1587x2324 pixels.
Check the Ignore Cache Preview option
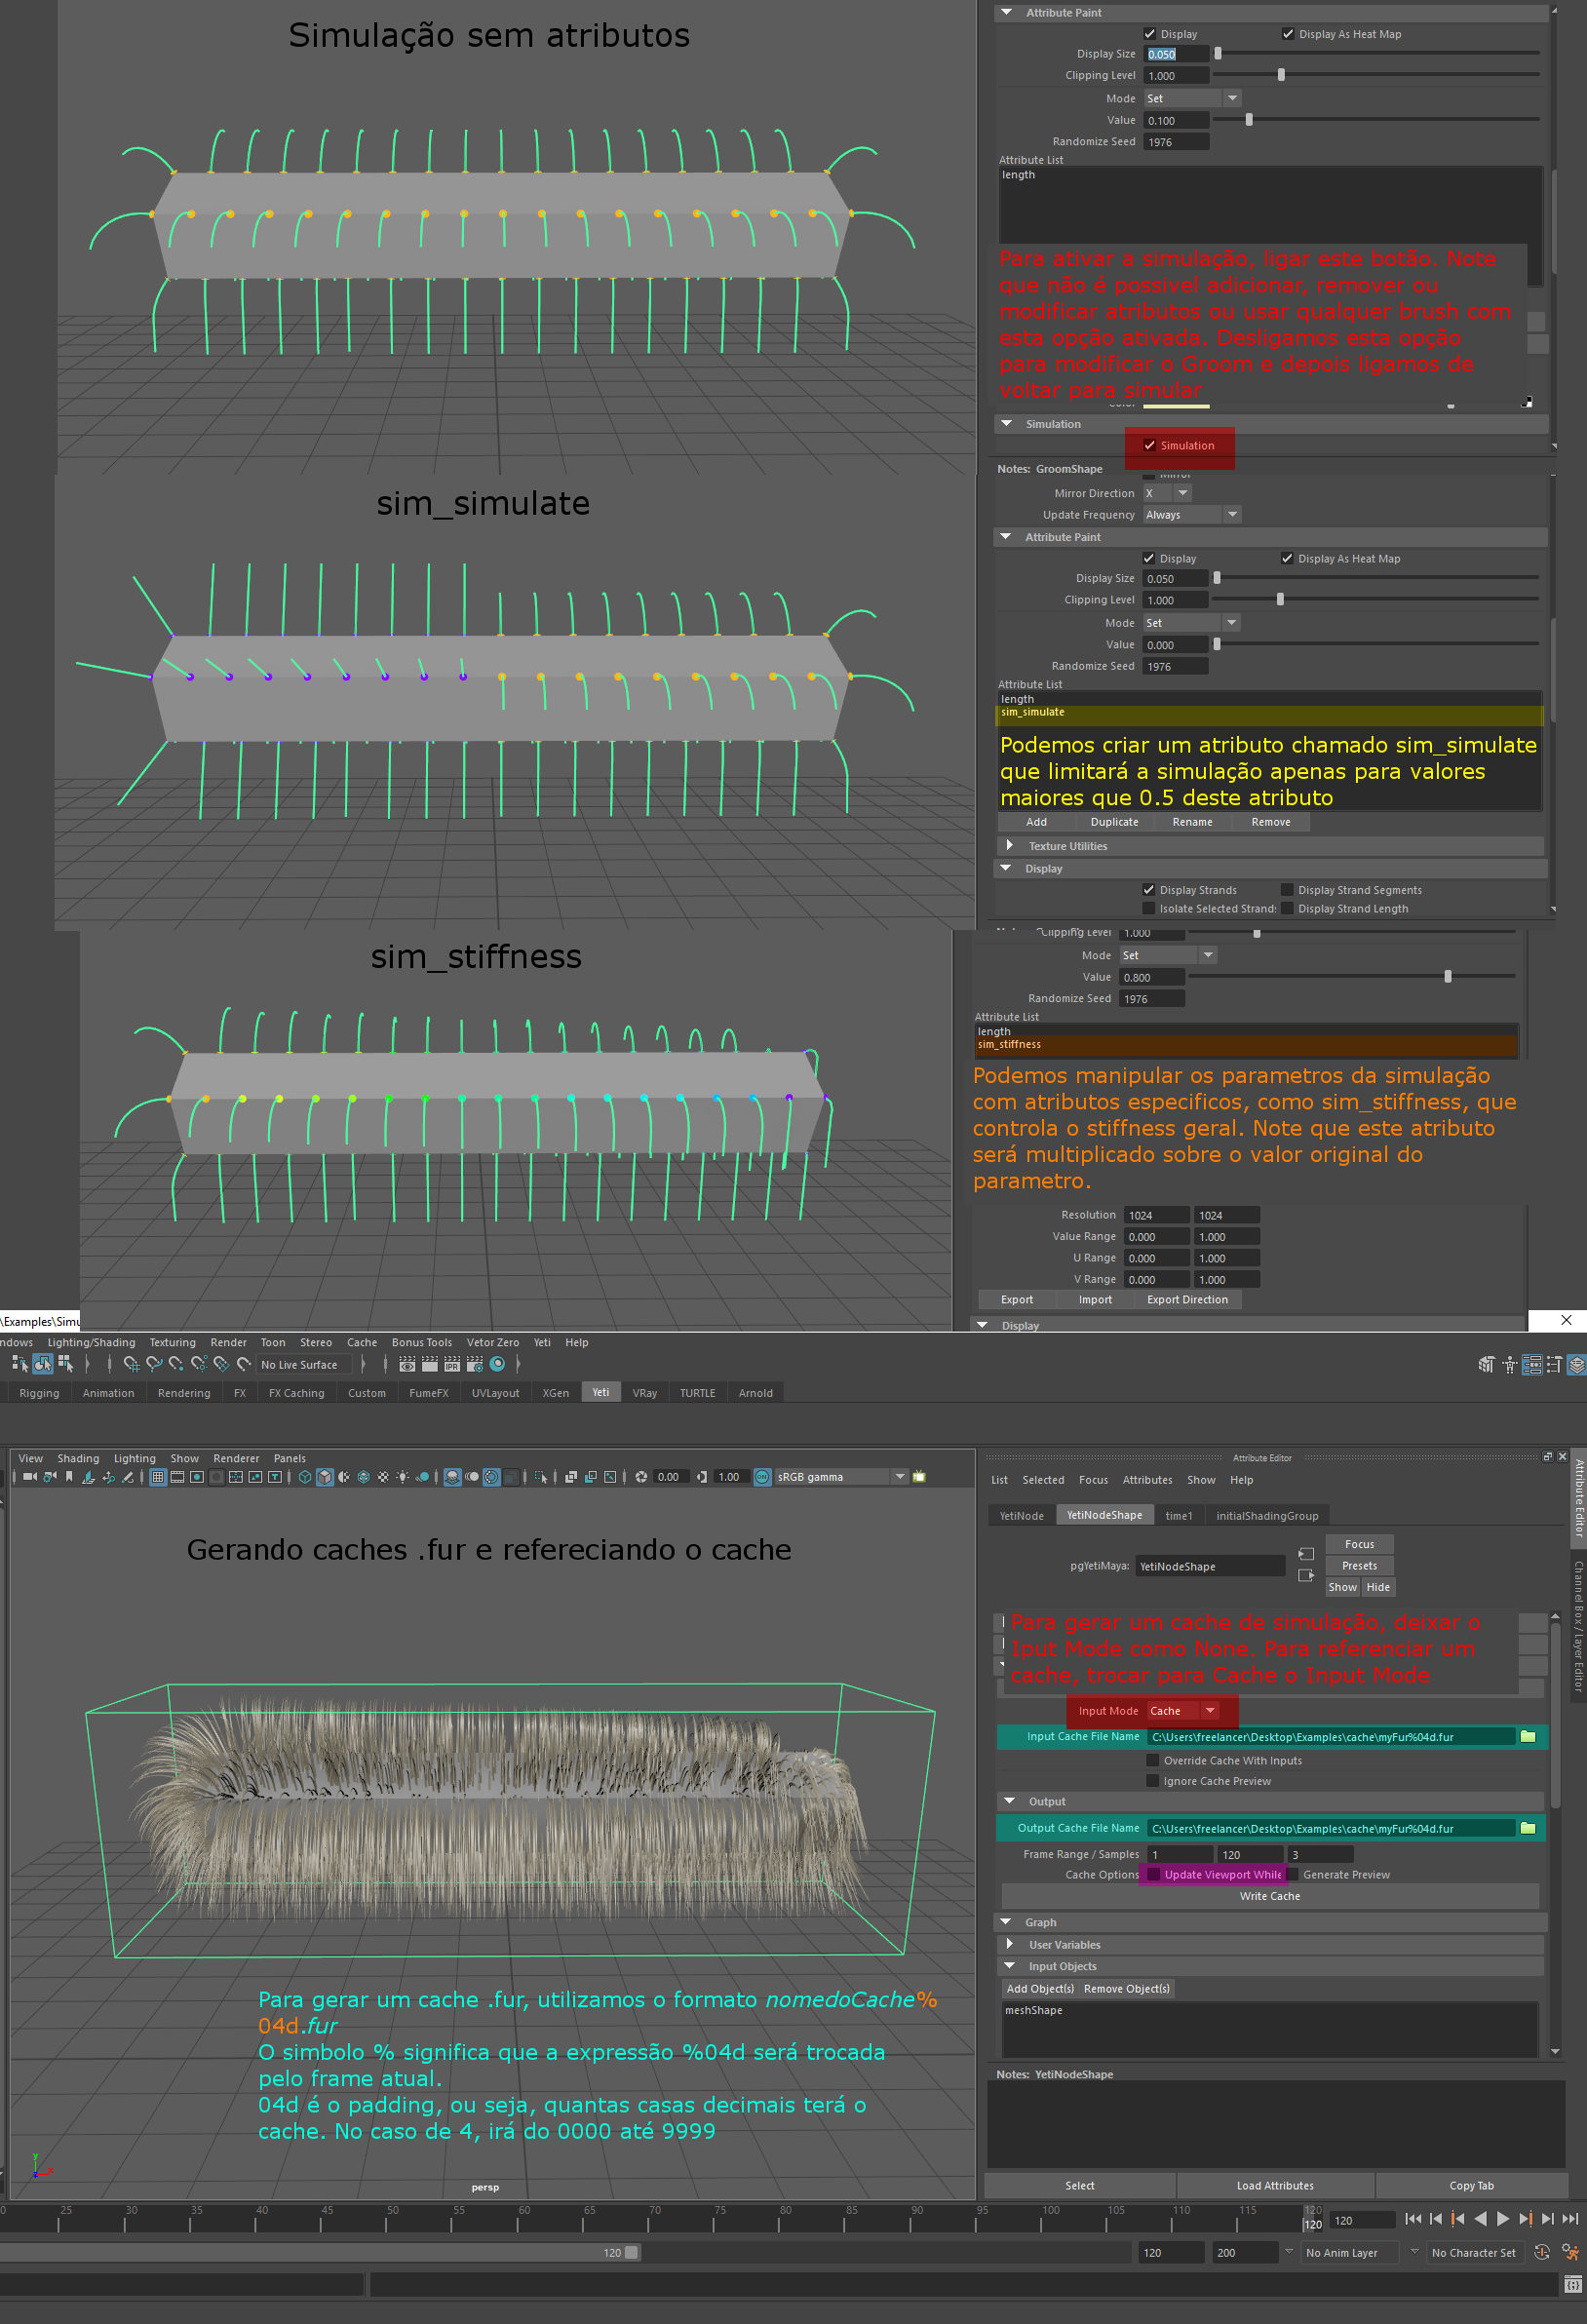(x=1152, y=1781)
